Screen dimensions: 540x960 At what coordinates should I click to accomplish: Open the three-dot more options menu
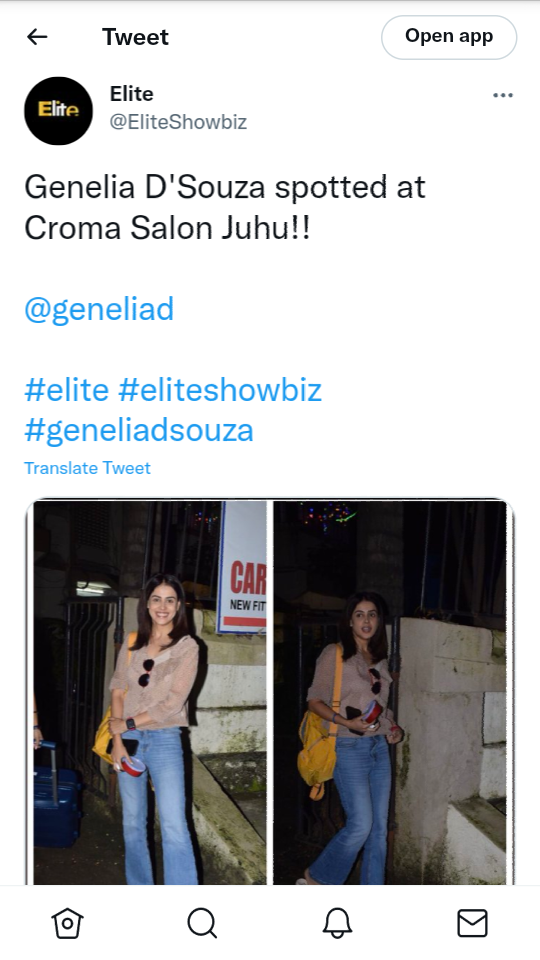point(503,96)
